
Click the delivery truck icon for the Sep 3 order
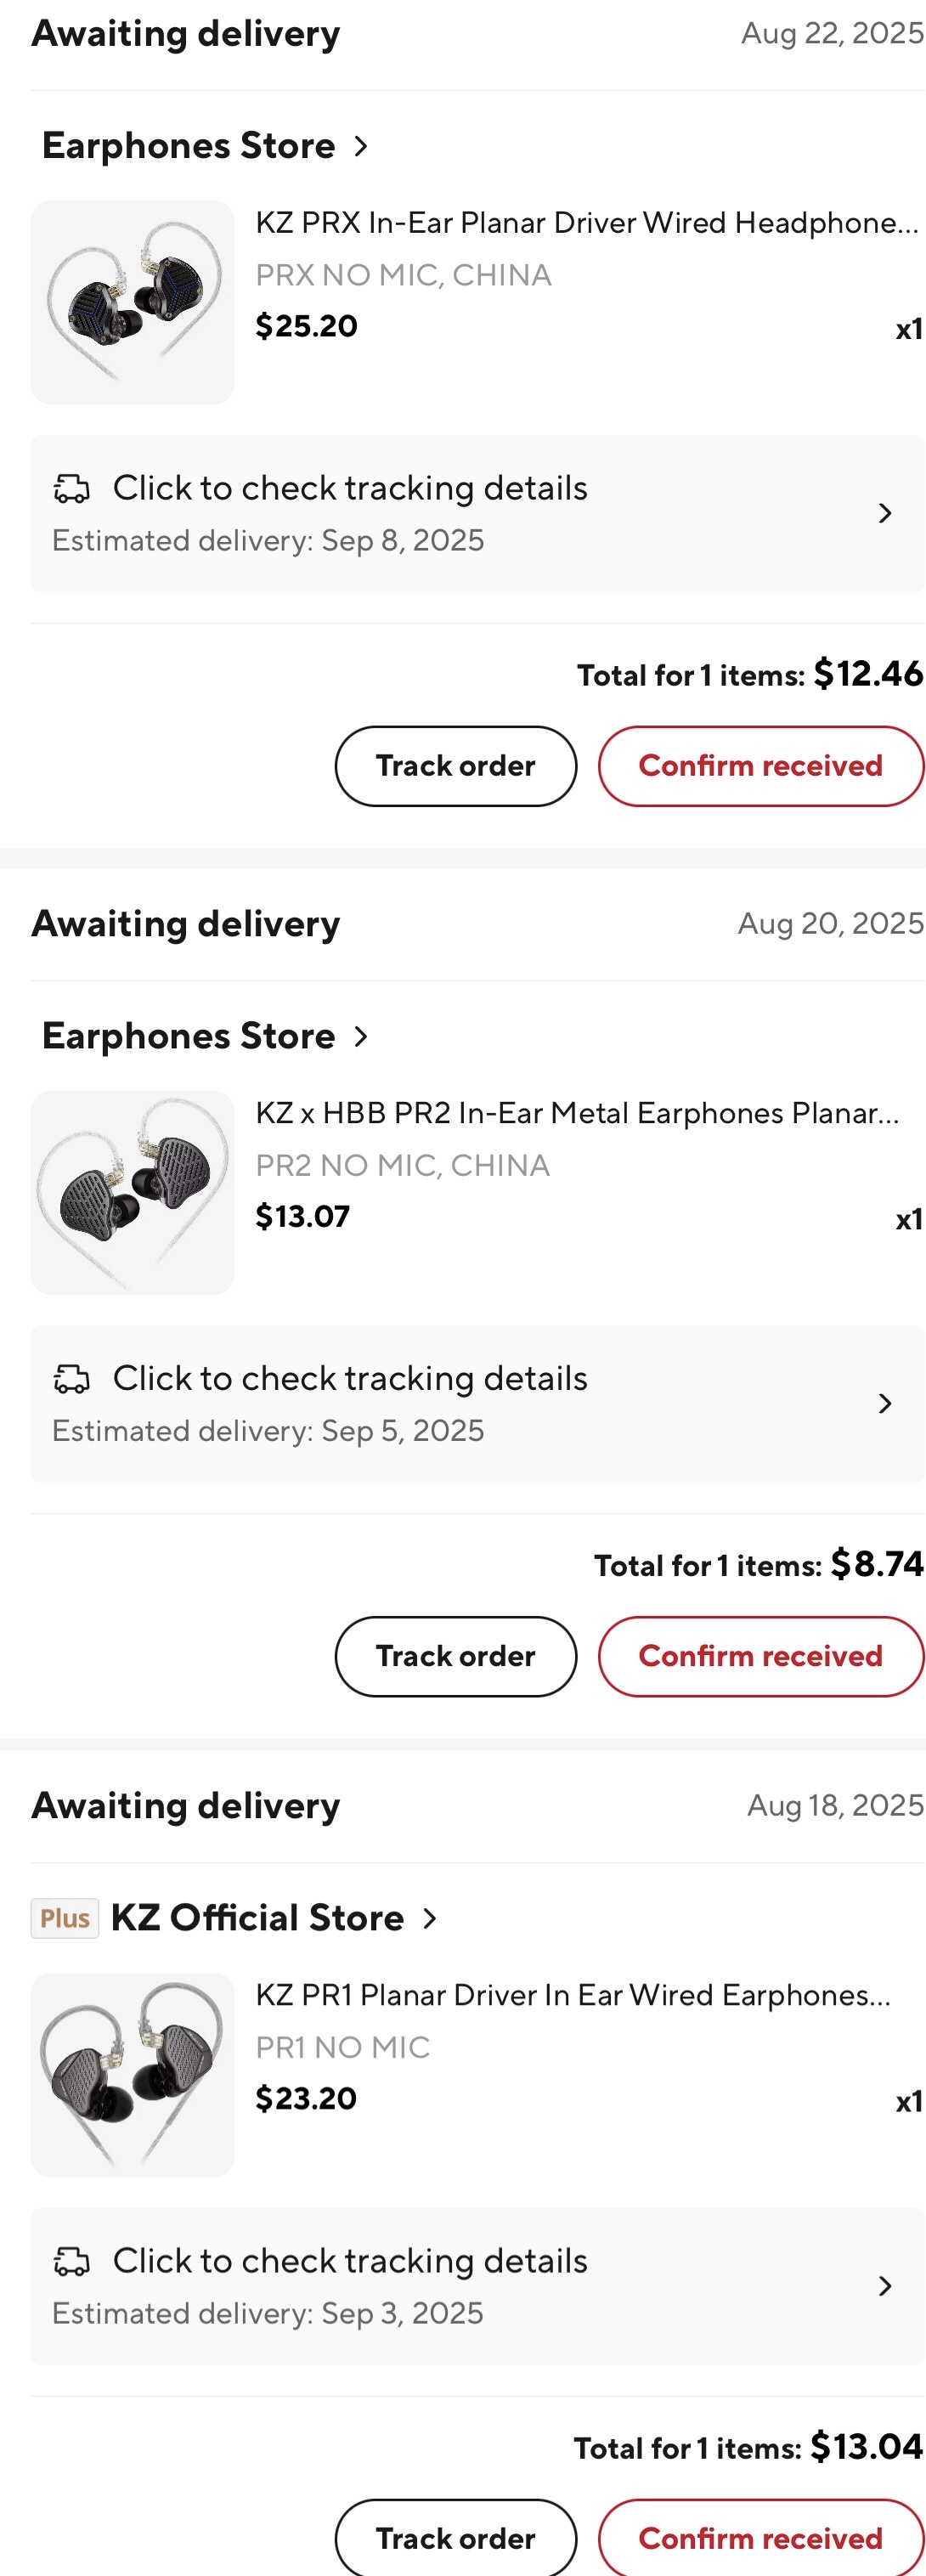[x=71, y=2260]
